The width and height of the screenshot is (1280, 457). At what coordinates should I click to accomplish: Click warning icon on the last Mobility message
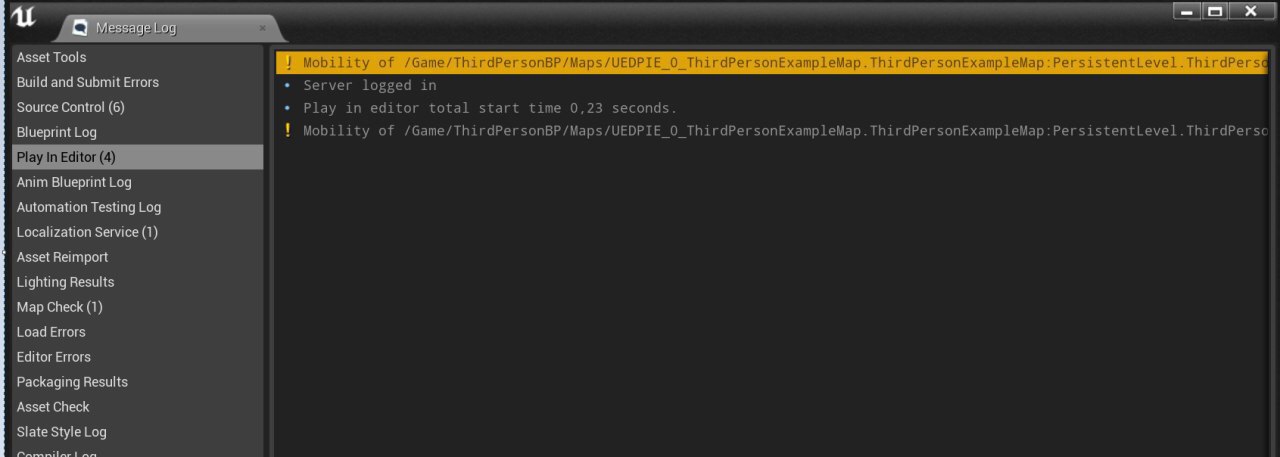(288, 131)
